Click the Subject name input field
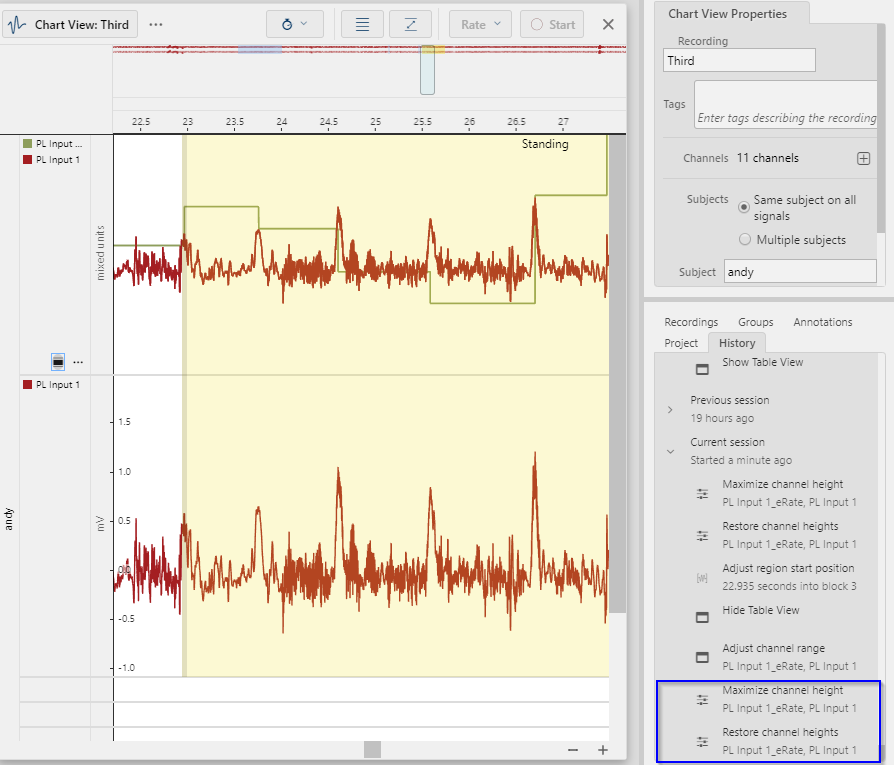Viewport: 894px width, 765px height. point(800,272)
